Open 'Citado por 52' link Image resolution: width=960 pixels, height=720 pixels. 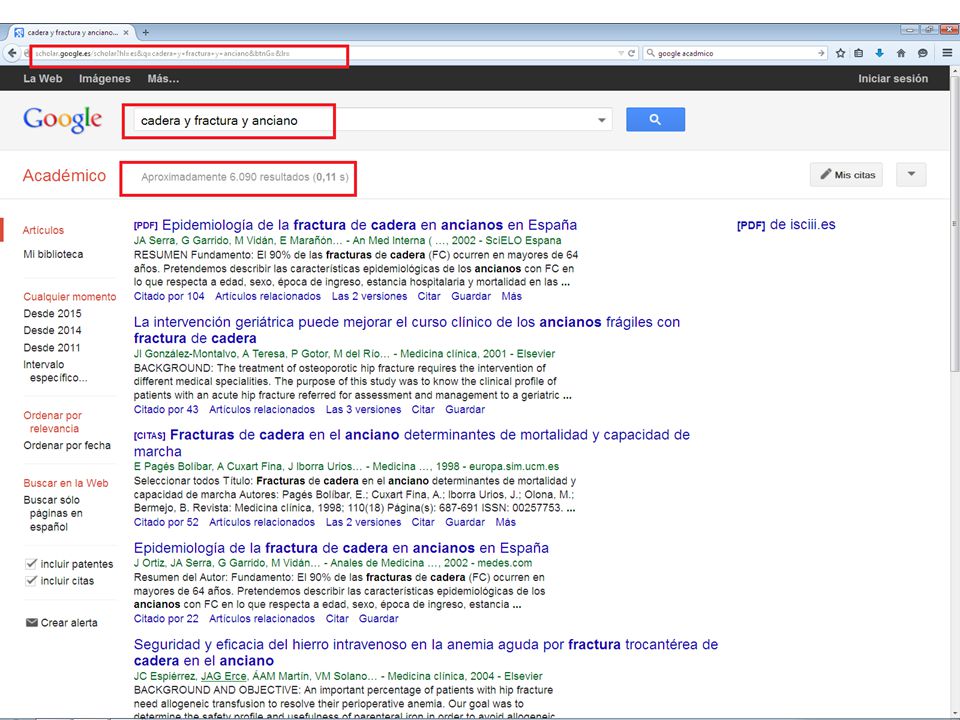[x=166, y=522]
